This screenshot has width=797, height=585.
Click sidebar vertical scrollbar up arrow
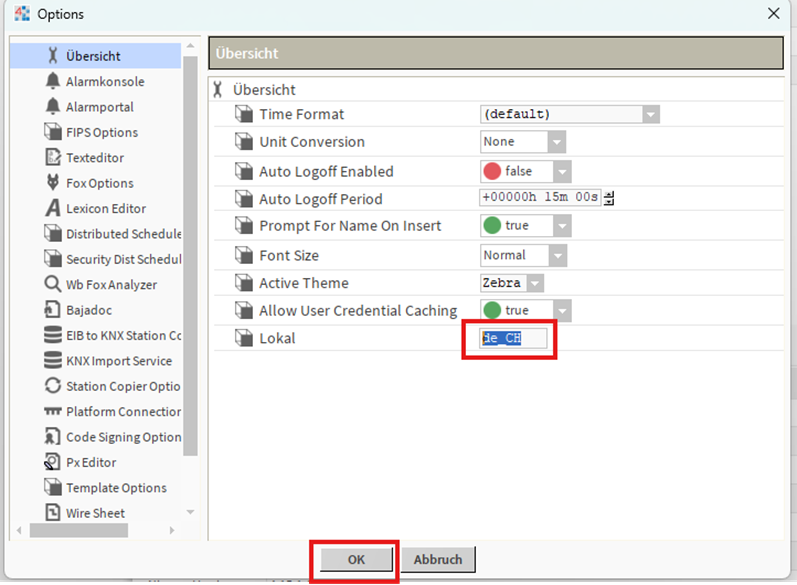pyautogui.click(x=191, y=46)
